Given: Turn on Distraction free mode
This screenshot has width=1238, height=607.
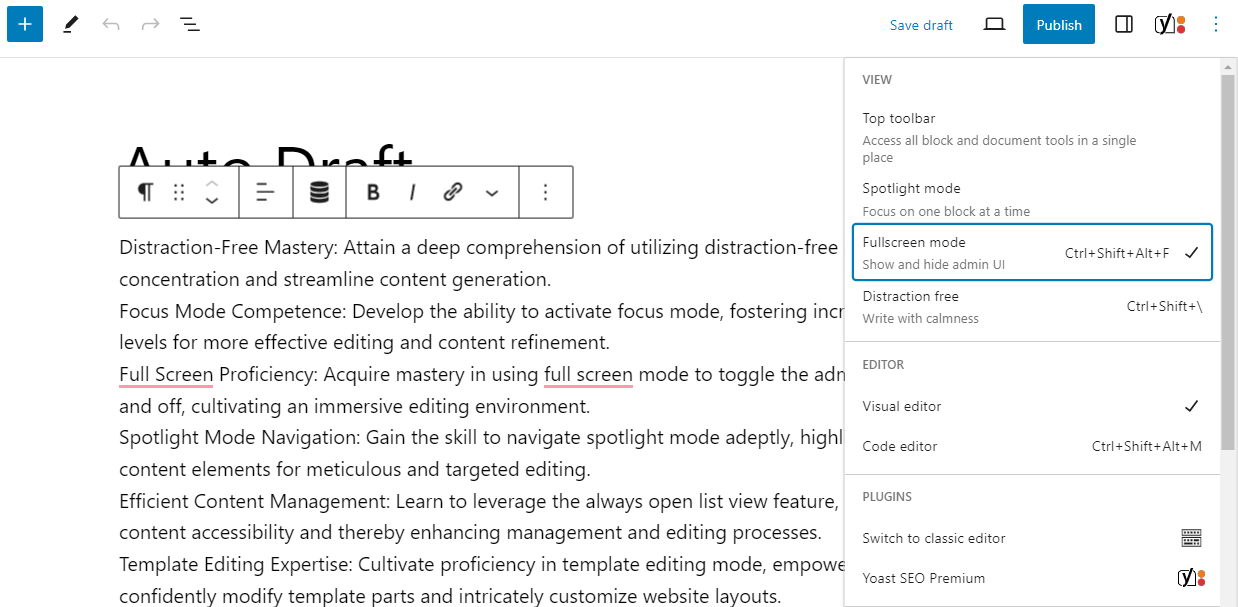Looking at the screenshot, I should pyautogui.click(x=1032, y=307).
